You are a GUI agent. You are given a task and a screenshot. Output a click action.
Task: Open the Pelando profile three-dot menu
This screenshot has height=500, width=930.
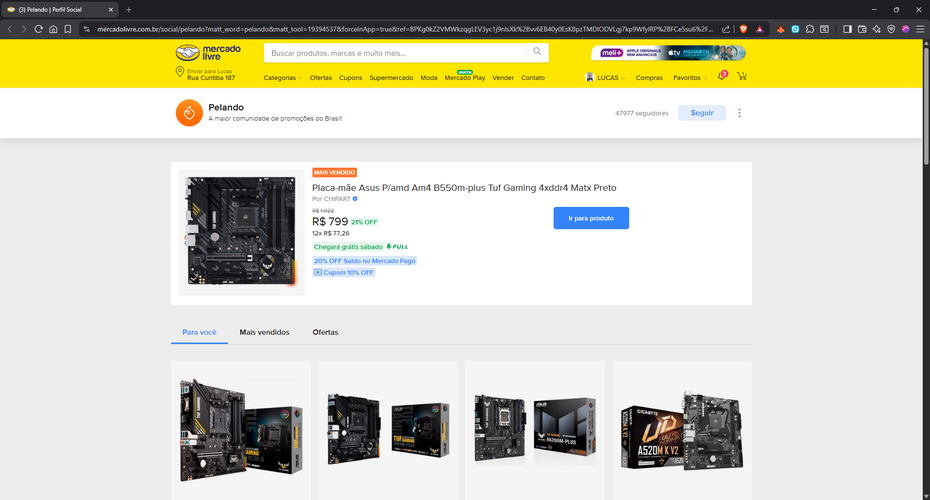[x=739, y=113]
